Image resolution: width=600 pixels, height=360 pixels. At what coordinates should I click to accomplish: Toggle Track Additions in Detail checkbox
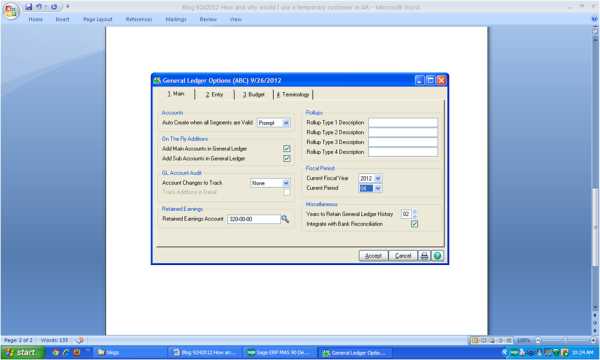(x=287, y=192)
